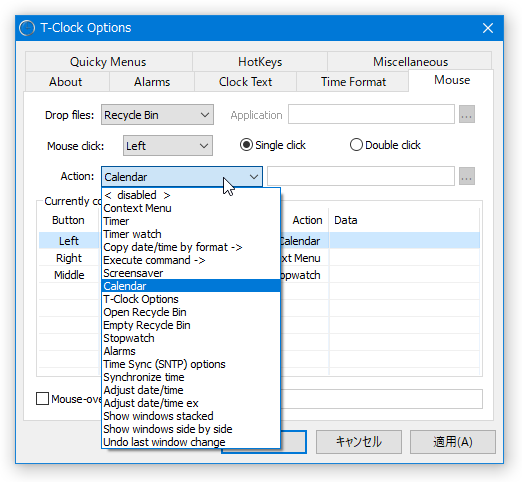Click the 適用(A) apply button
Screen dimensions: 522x482
click(453, 442)
